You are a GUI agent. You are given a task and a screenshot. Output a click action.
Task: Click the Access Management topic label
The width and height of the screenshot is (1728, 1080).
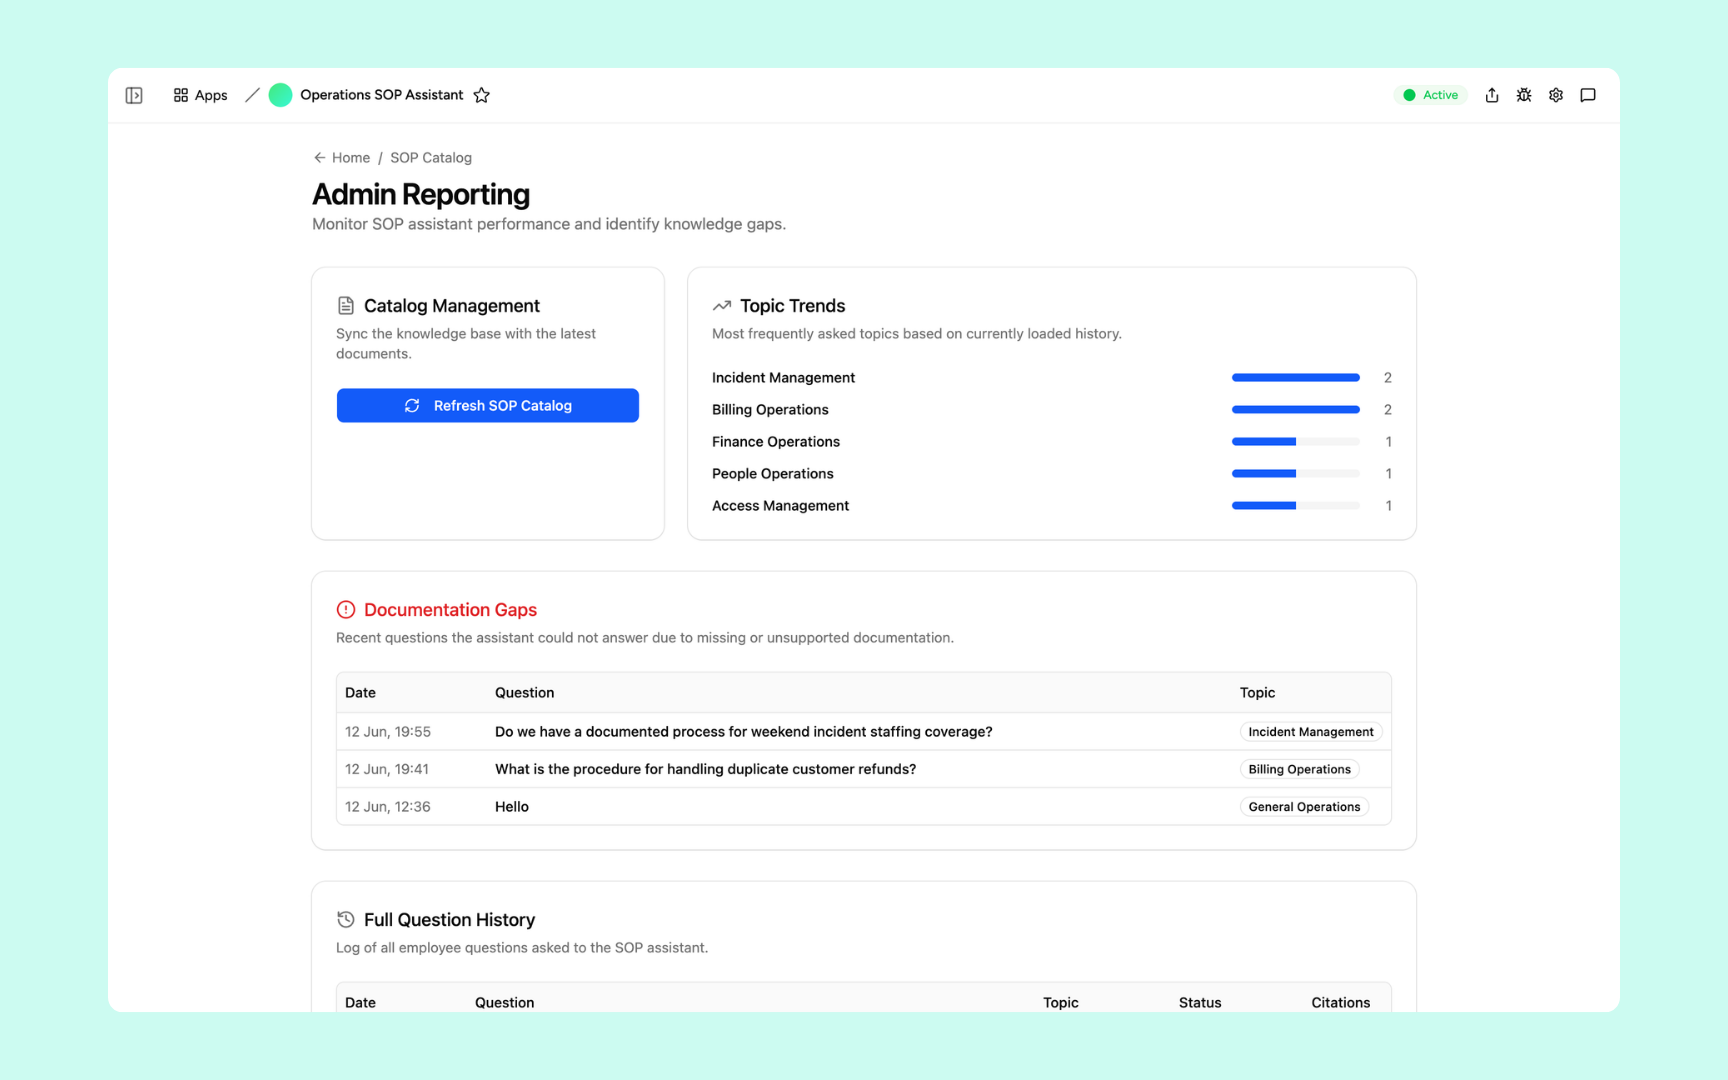pyautogui.click(x=781, y=506)
